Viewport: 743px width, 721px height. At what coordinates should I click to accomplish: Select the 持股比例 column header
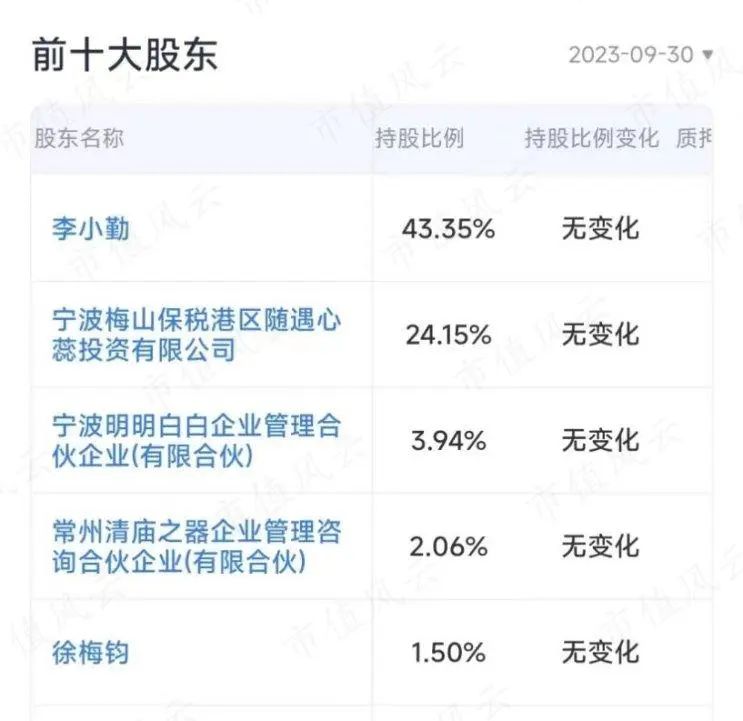(x=419, y=139)
